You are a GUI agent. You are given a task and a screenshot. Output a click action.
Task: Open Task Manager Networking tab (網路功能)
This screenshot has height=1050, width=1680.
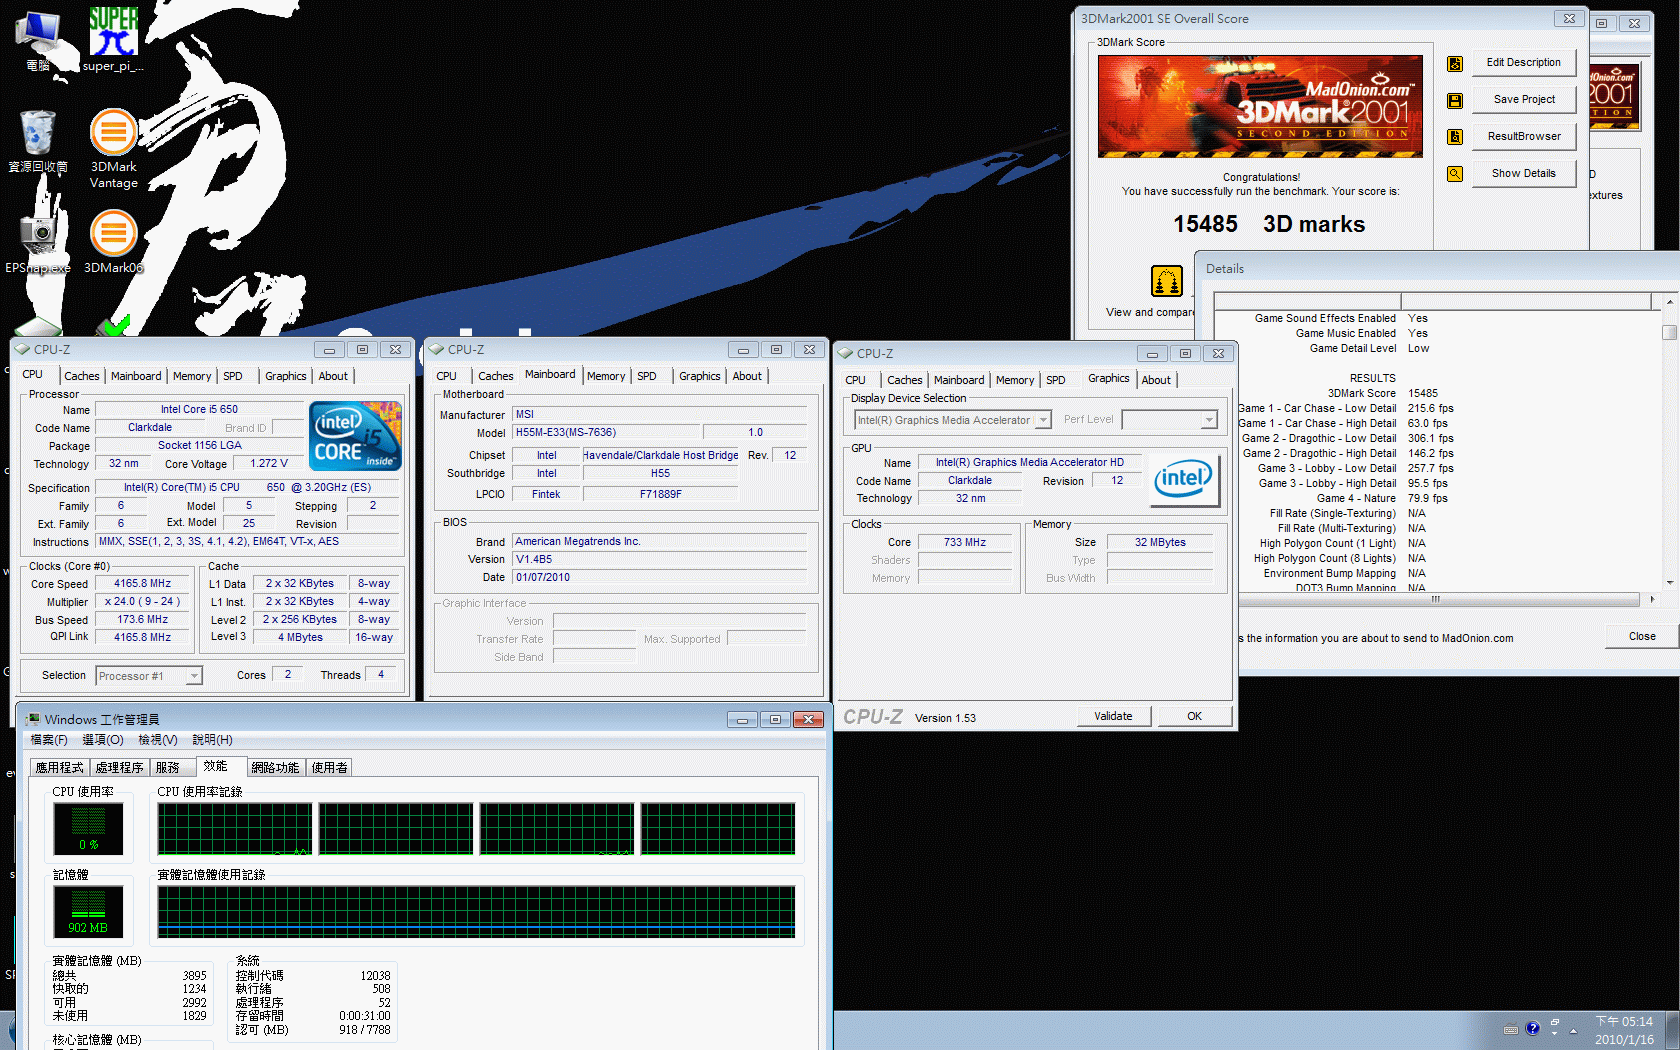[275, 768]
